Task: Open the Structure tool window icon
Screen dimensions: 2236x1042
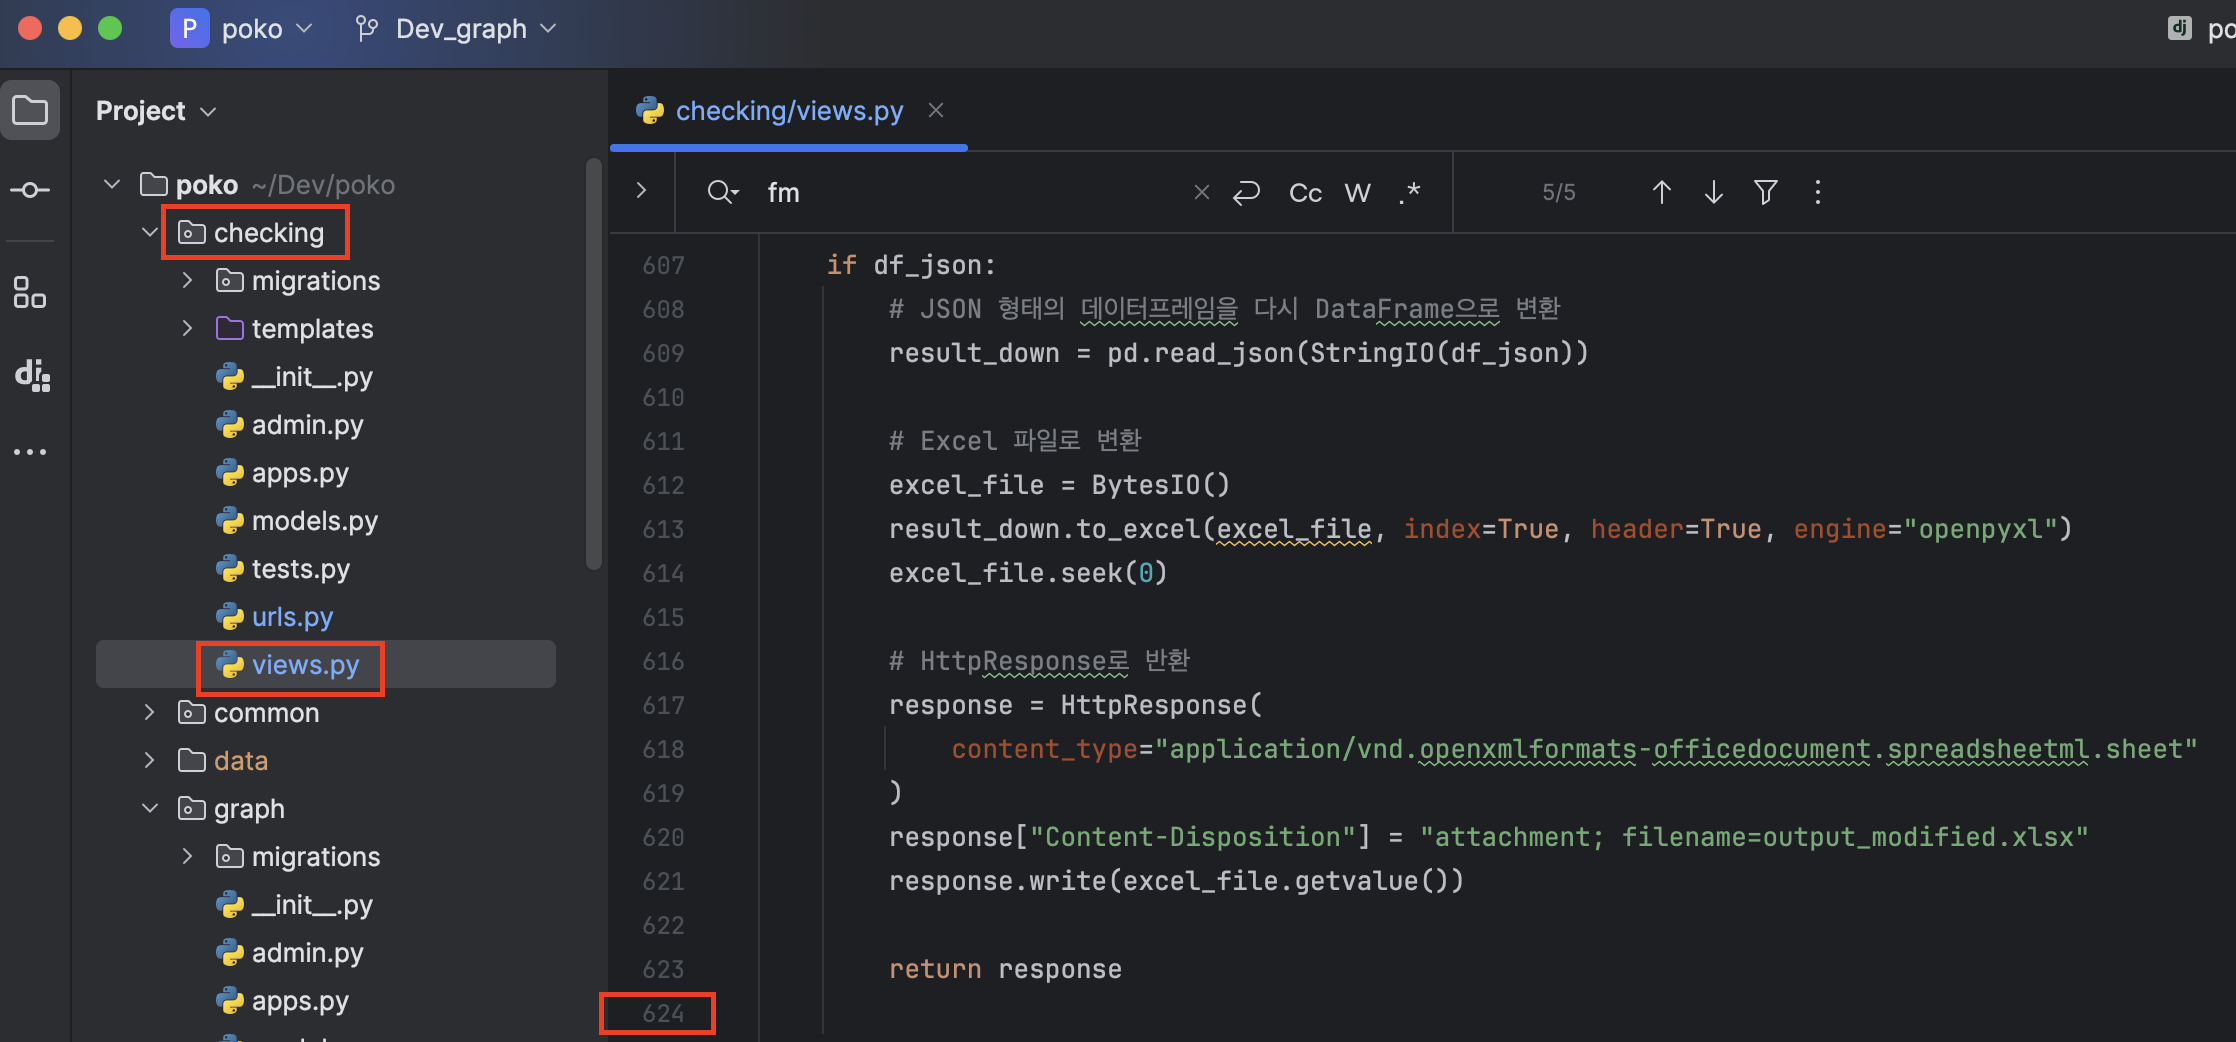Action: 30,292
